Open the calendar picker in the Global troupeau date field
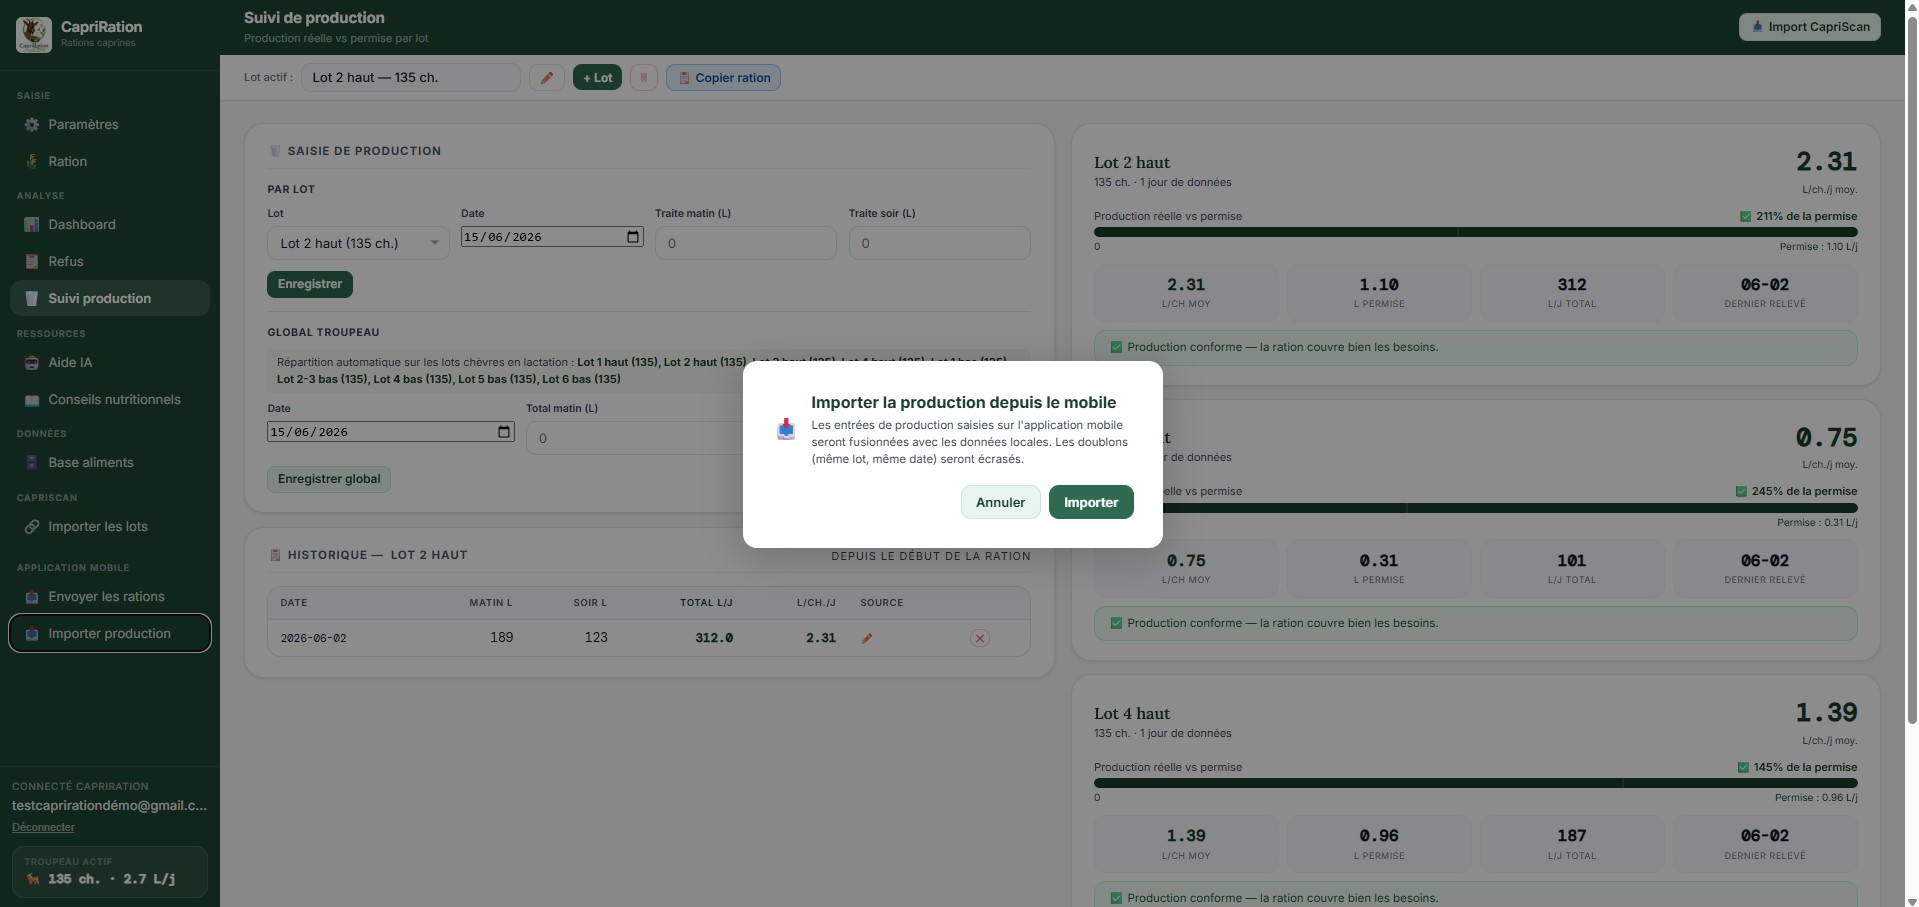Screen dimensions: 1919x907 coord(504,432)
